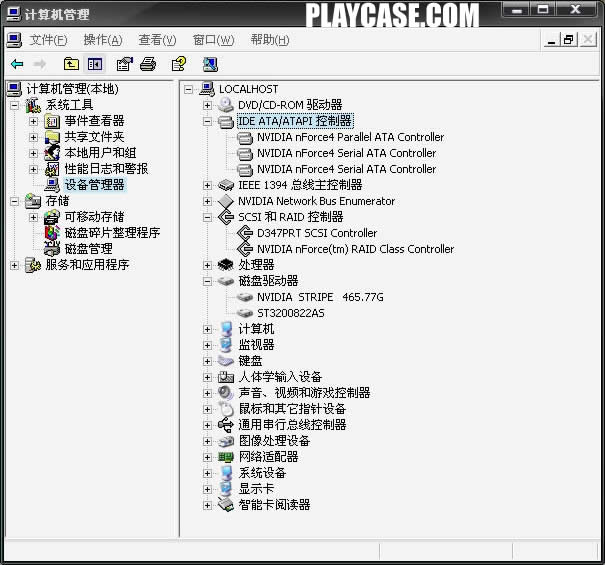The width and height of the screenshot is (605, 565).
Task: Expand the 服务和应用程序 tree node
Action: [x=14, y=266]
